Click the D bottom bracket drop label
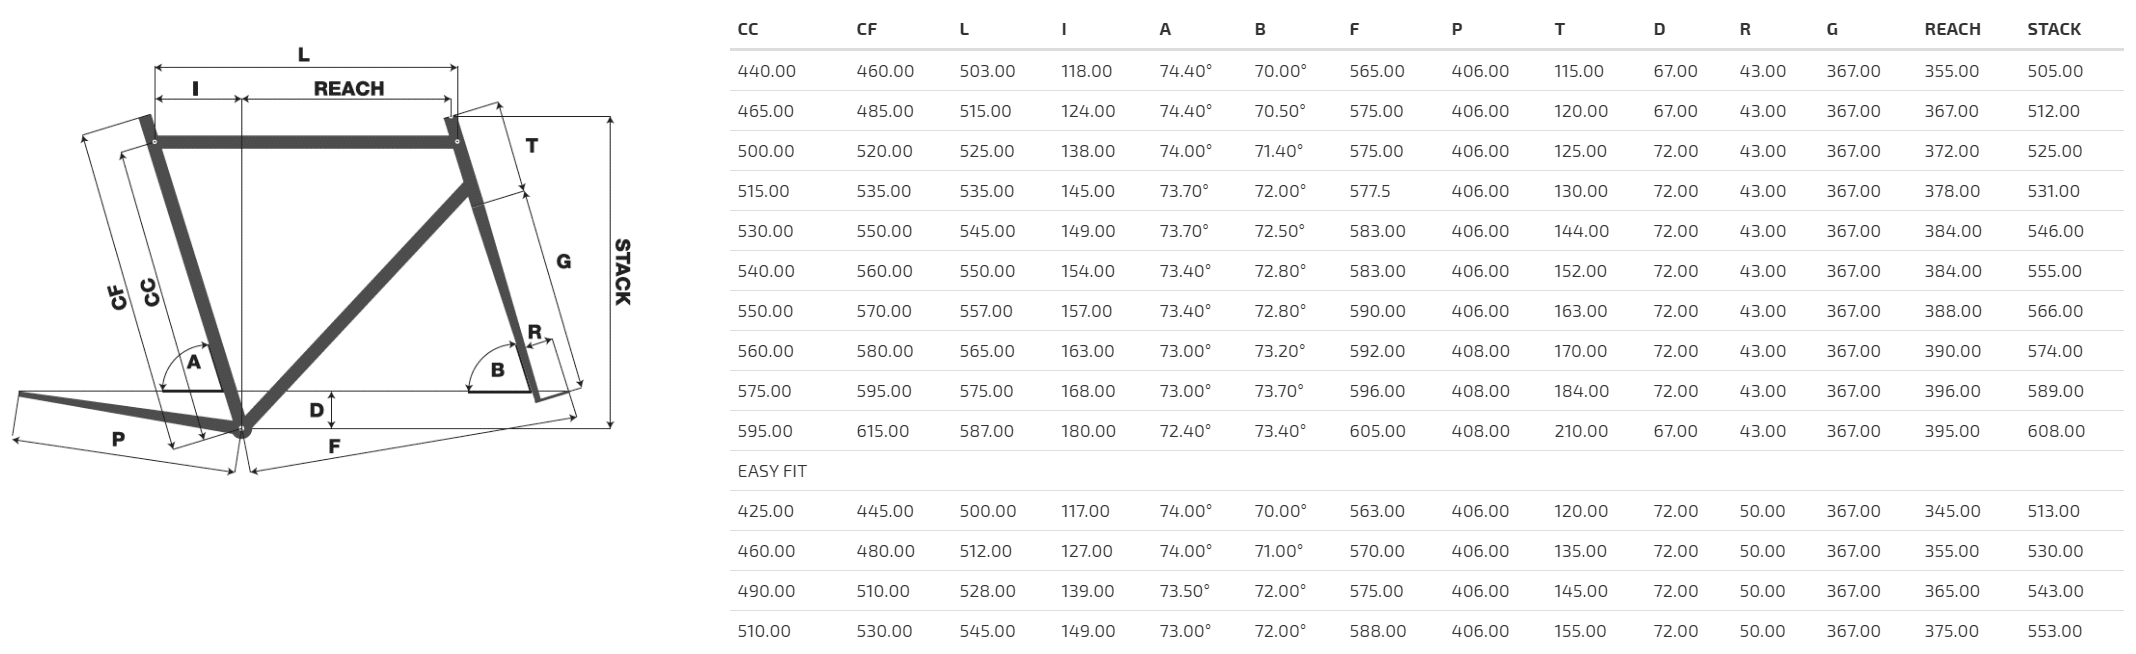The height and width of the screenshot is (654, 2136). point(316,410)
